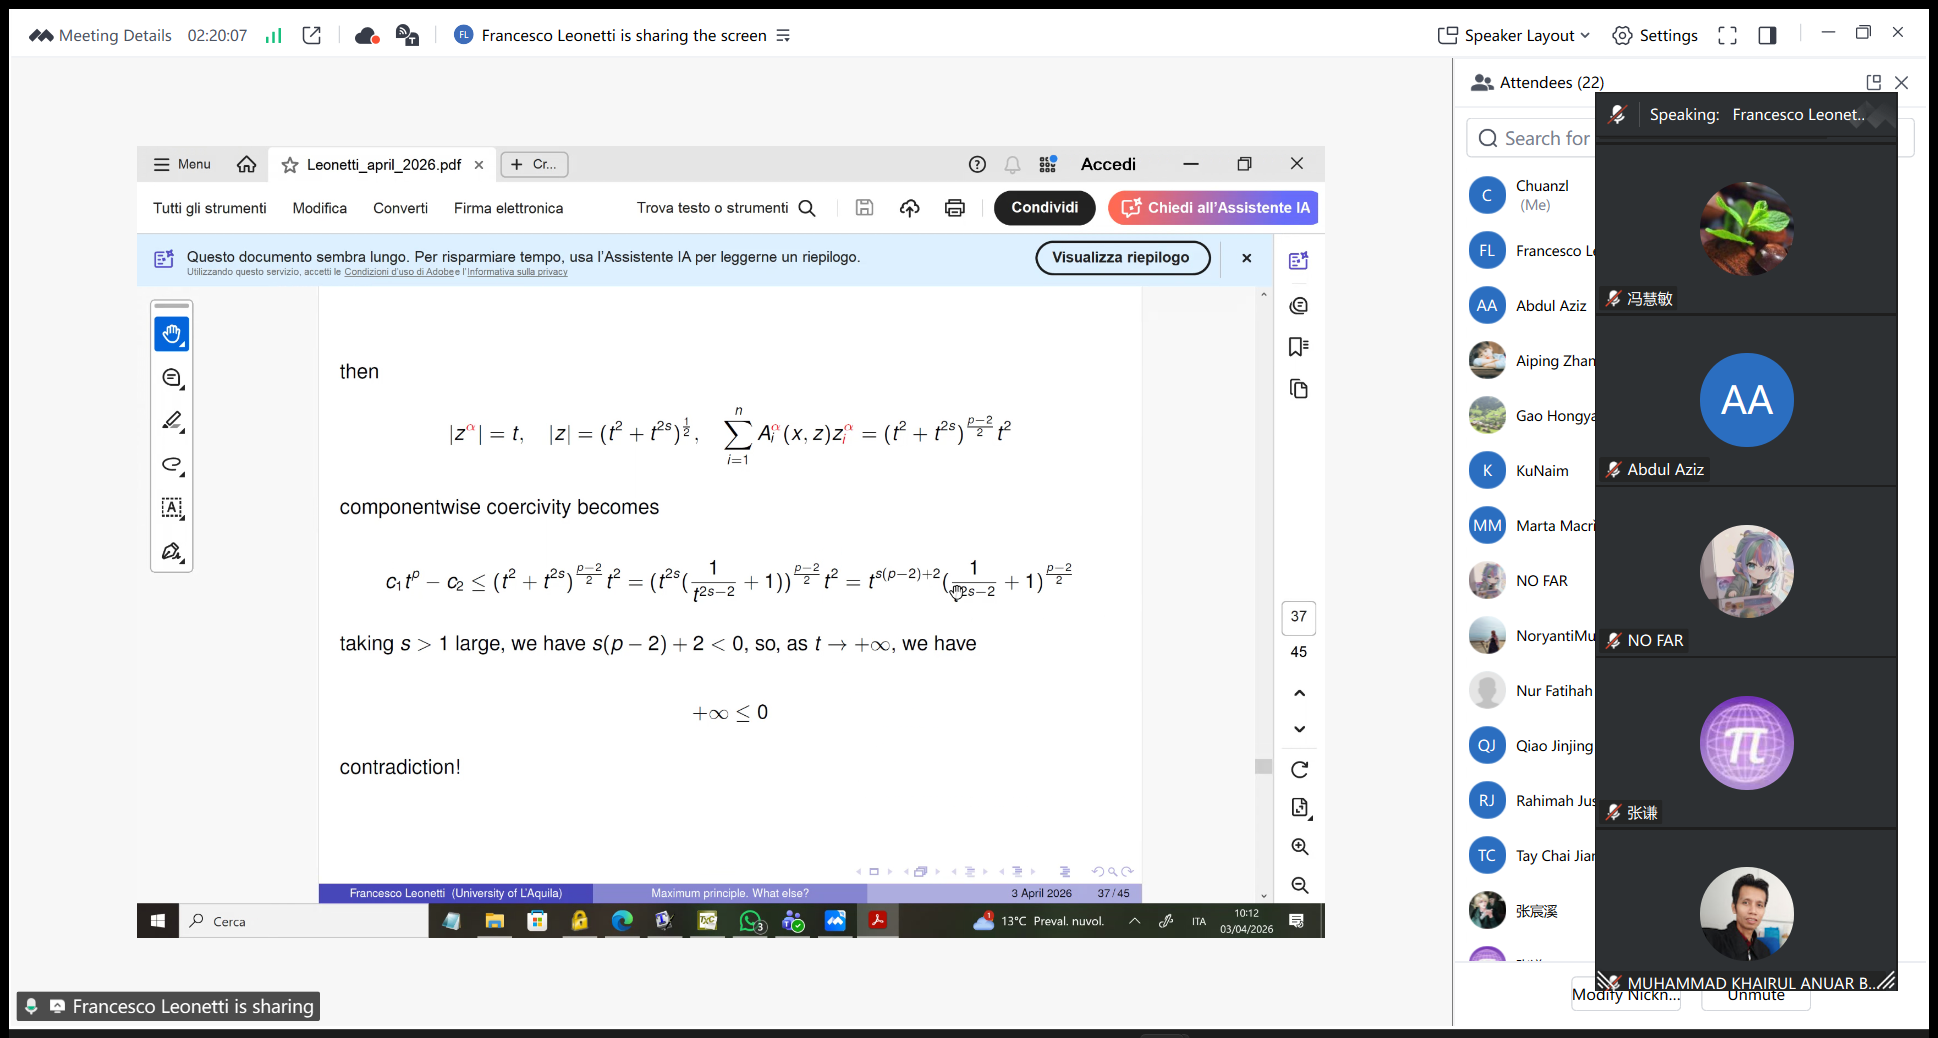This screenshot has height=1038, width=1938.
Task: Enter full screen mode icon
Action: [x=1727, y=36]
